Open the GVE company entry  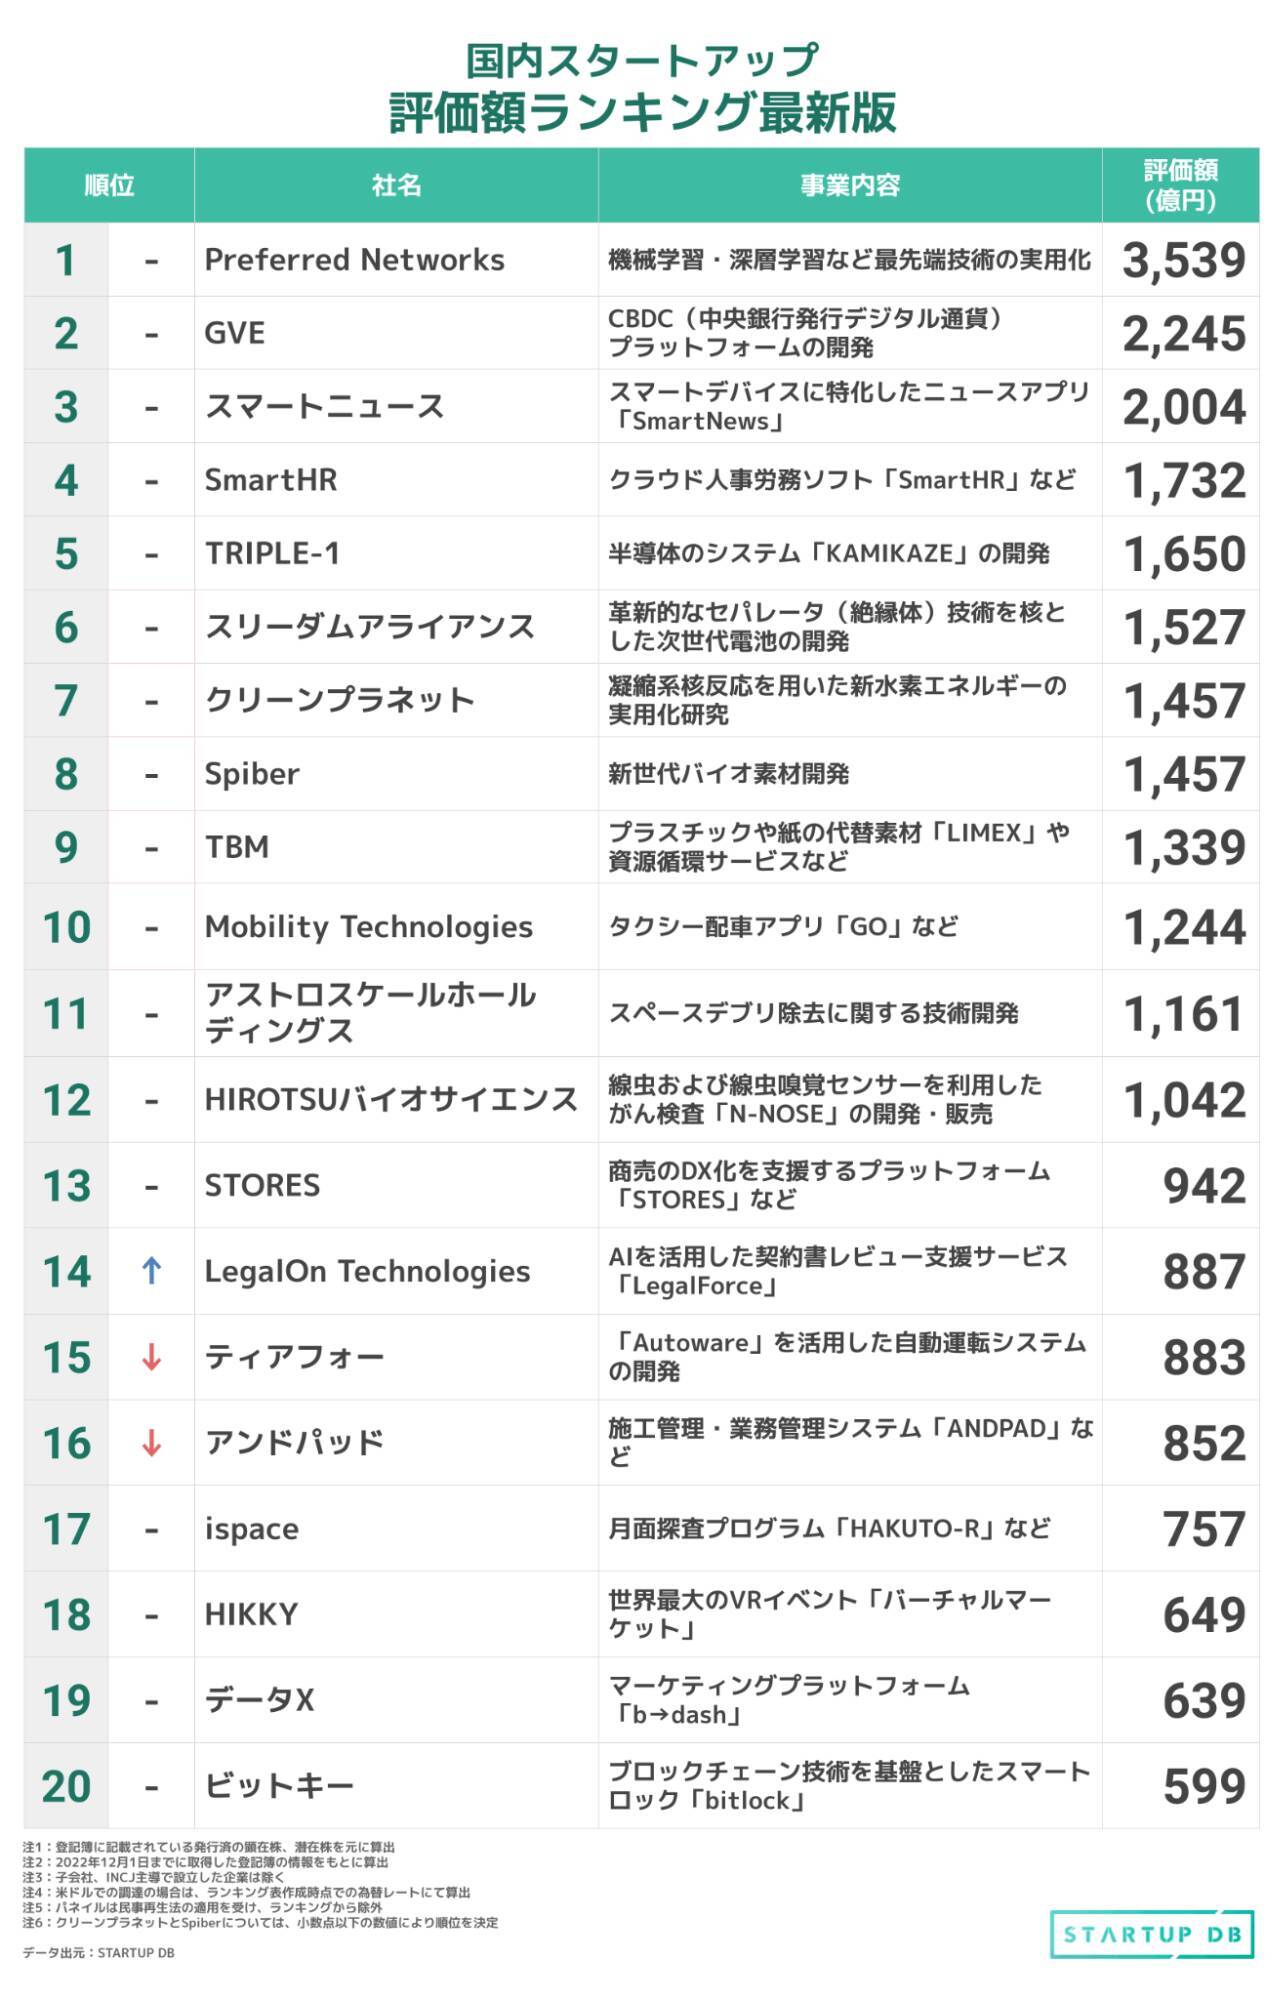click(235, 333)
